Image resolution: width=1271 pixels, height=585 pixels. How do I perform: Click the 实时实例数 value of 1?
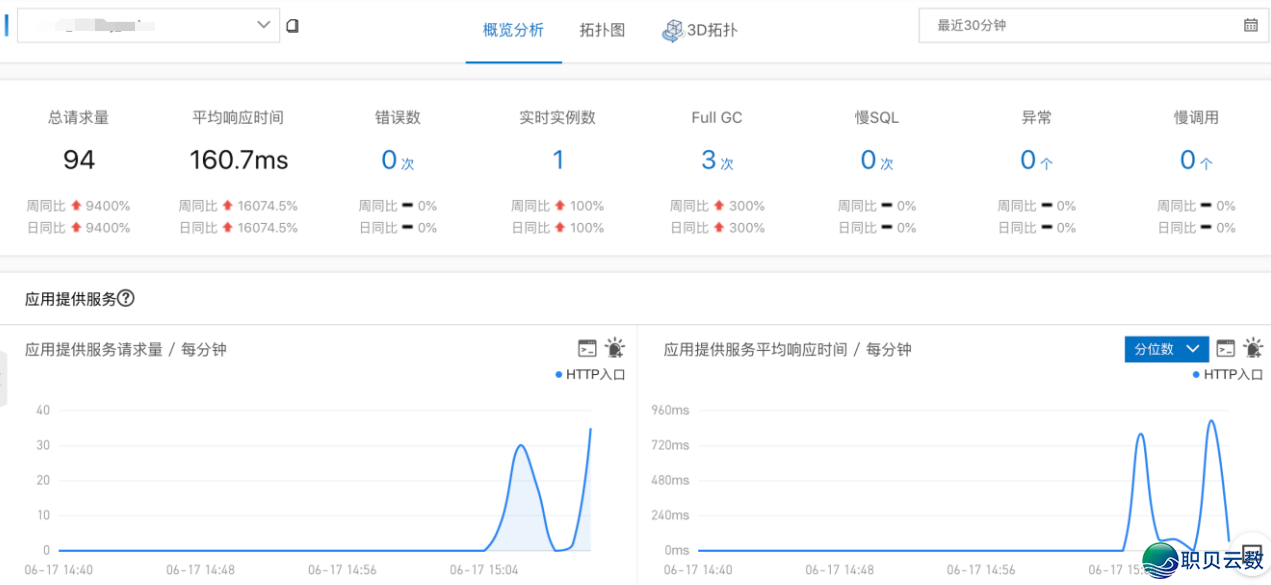click(558, 160)
